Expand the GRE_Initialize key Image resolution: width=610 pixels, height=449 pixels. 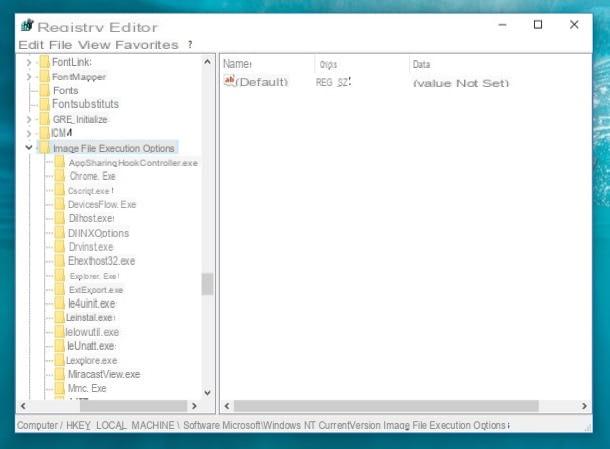[x=29, y=119]
